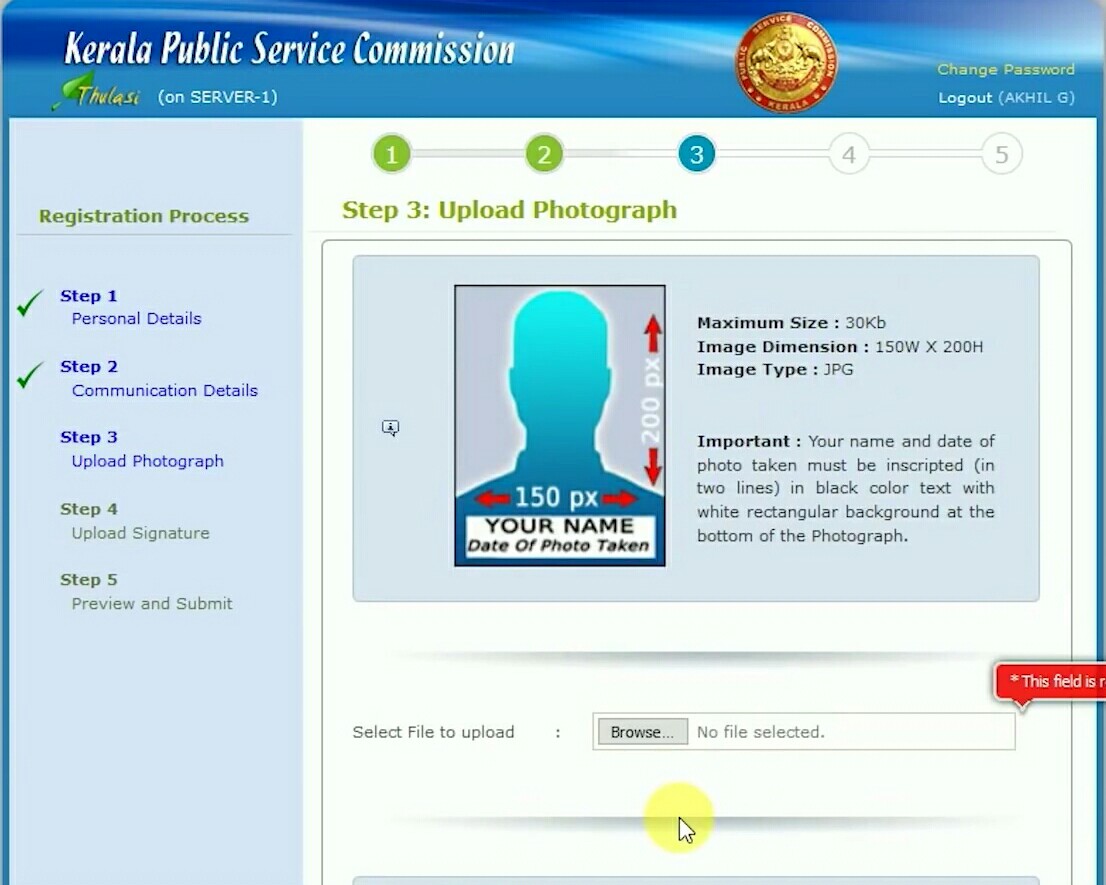This screenshot has width=1106, height=885.
Task: Open the Upload Signature step
Action: [x=139, y=533]
